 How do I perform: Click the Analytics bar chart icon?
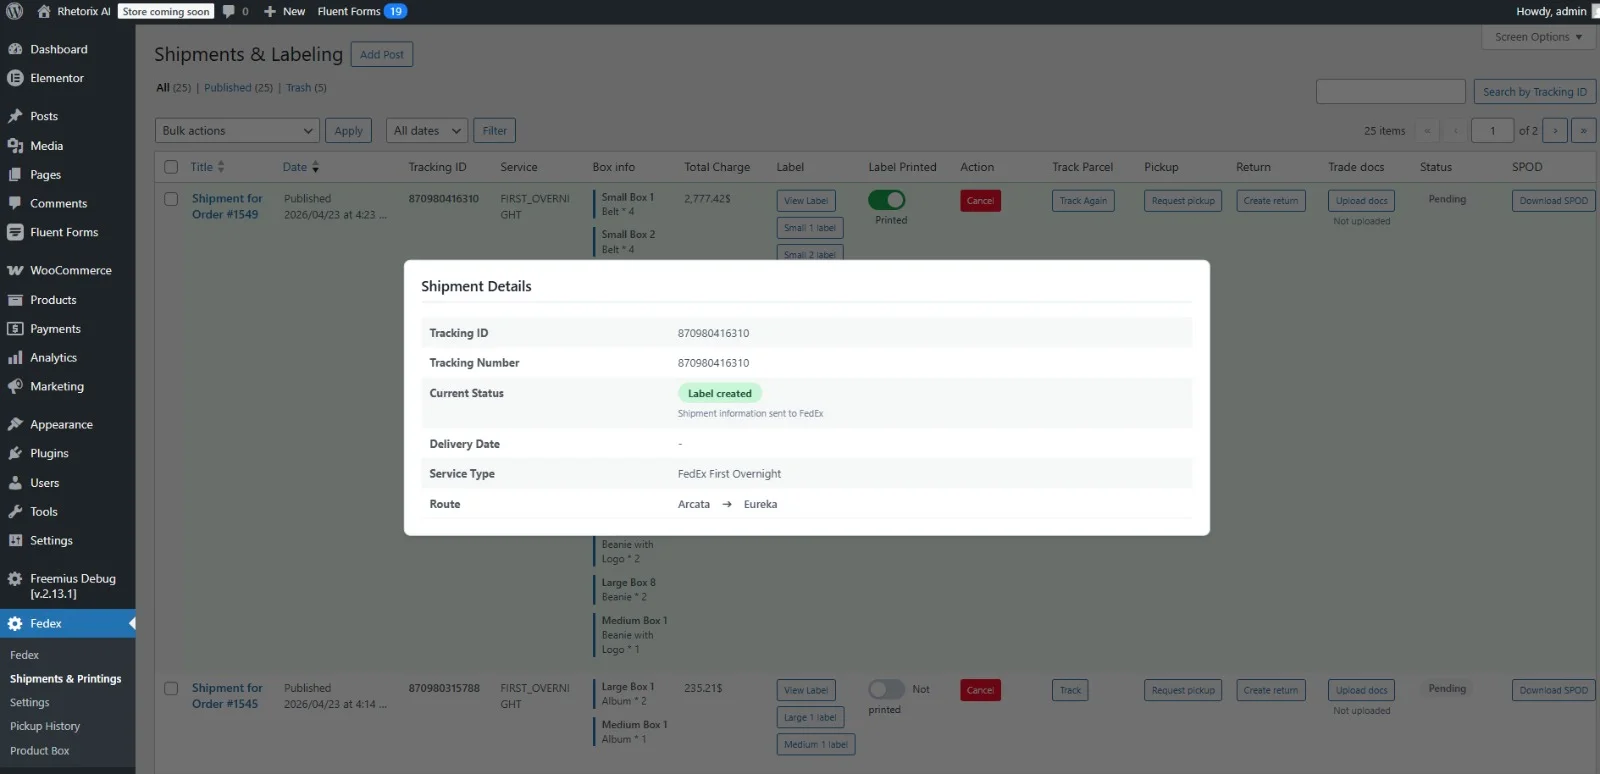point(15,357)
